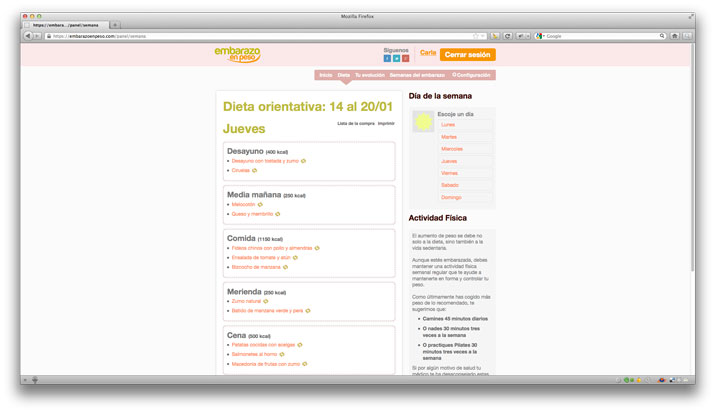
Task: Choose Domingo from the day list
Action: (x=452, y=197)
